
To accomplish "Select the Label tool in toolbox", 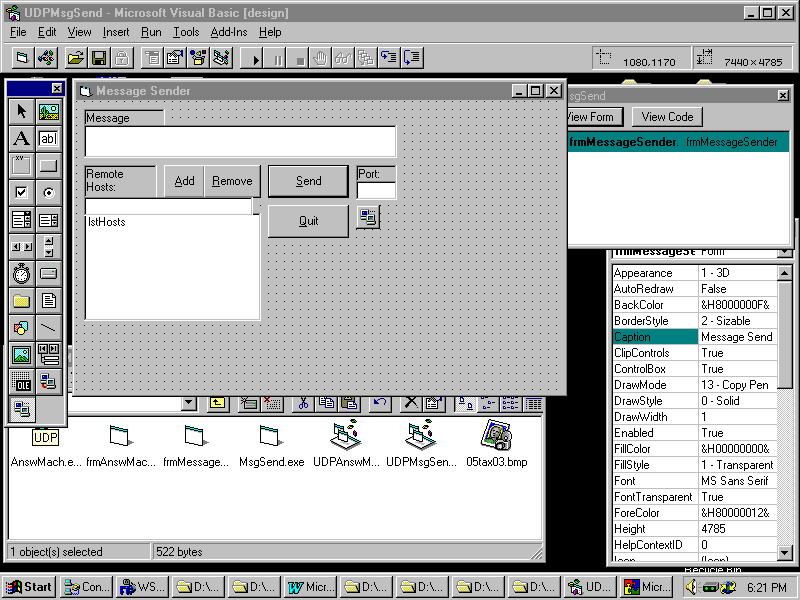I will click(21, 139).
